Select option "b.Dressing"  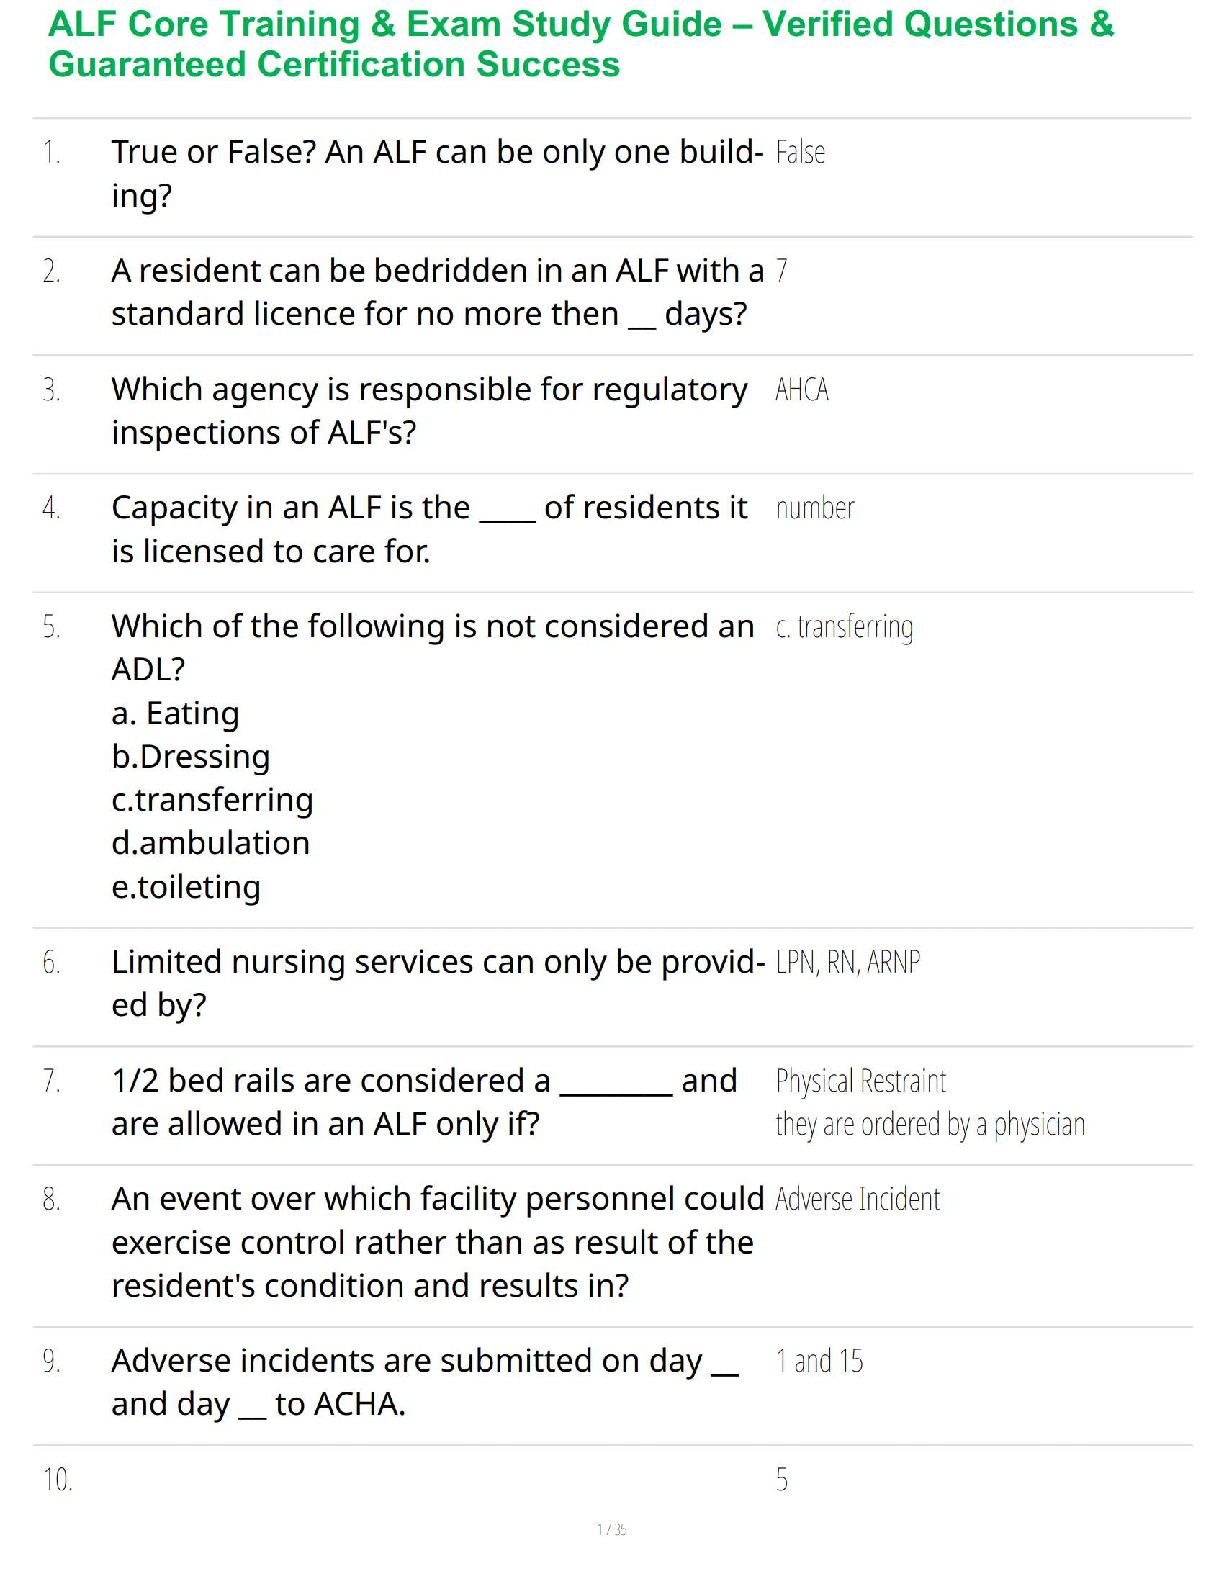coord(190,757)
